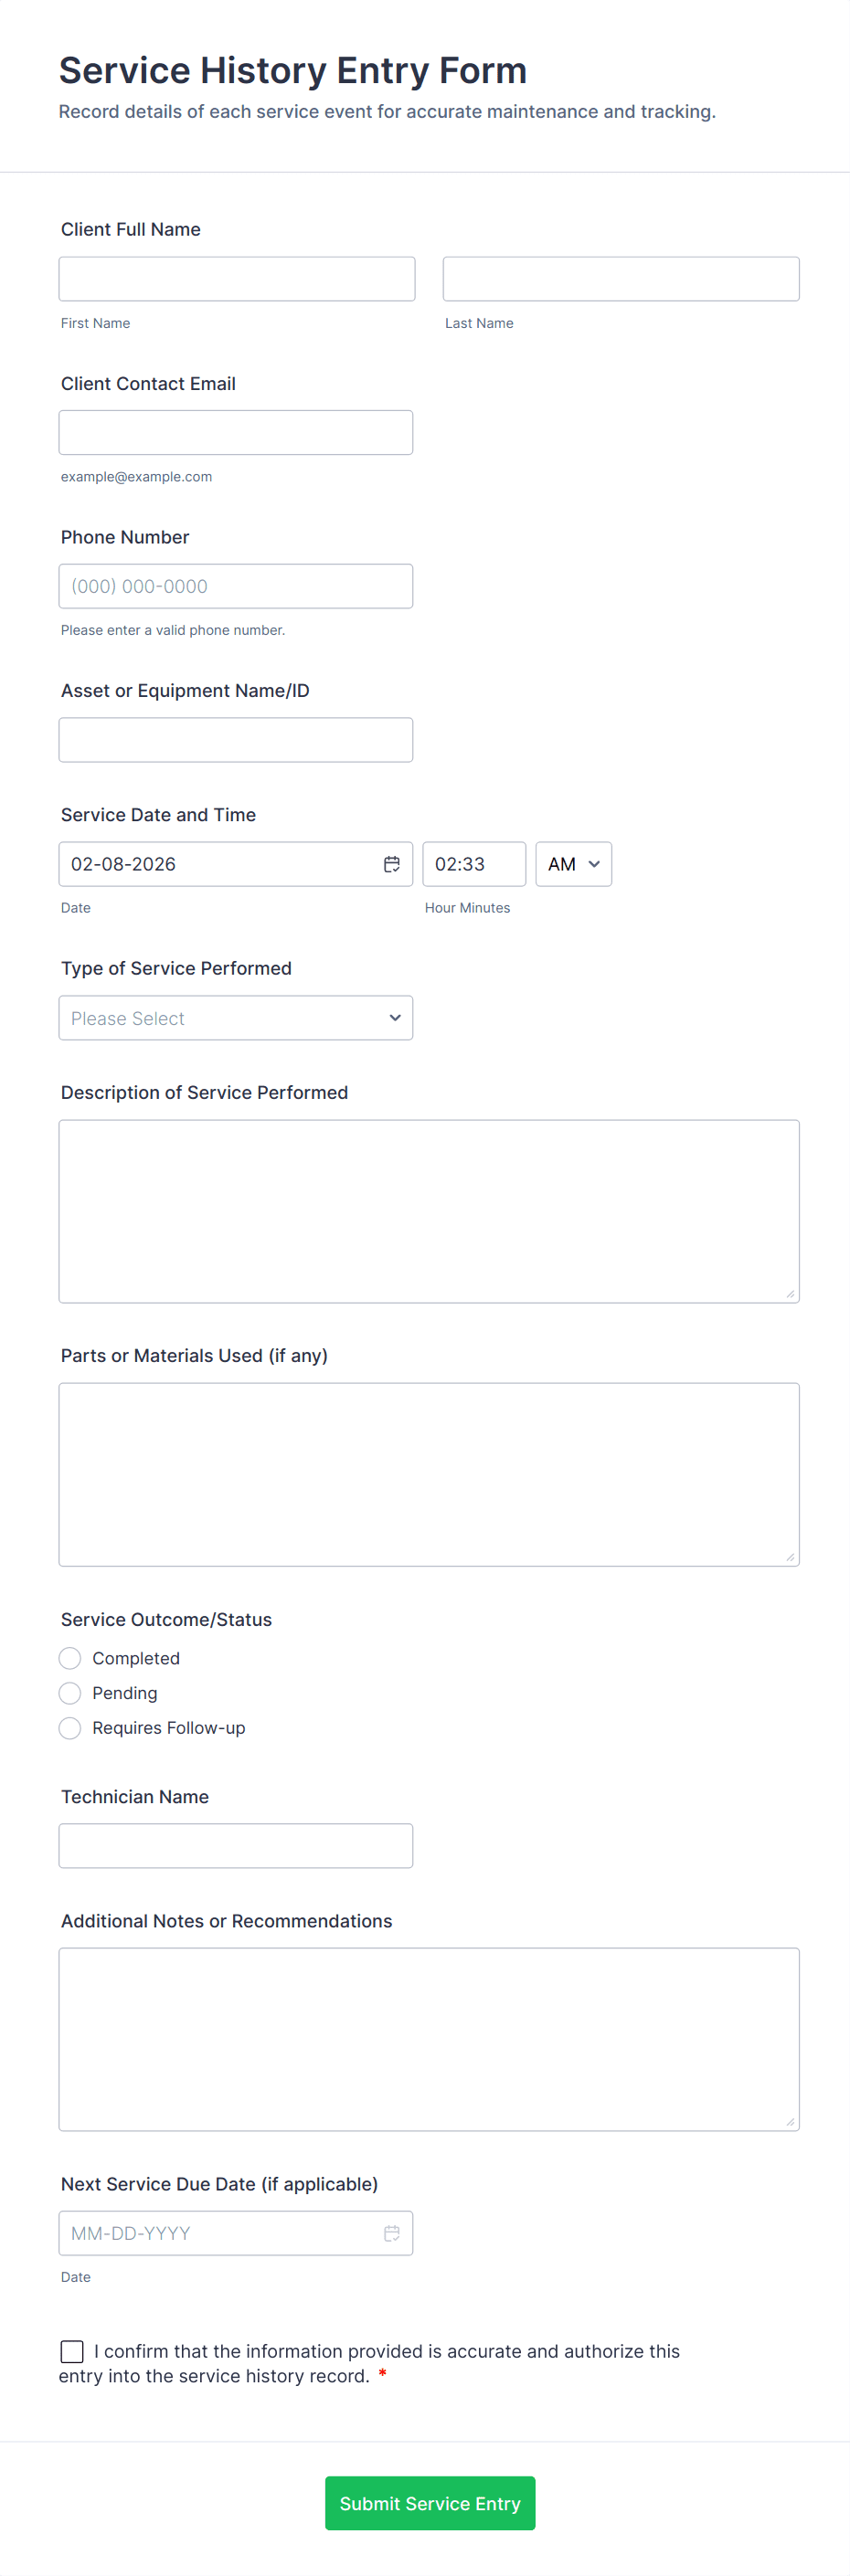Click the Hour Minutes time field

coord(473,864)
